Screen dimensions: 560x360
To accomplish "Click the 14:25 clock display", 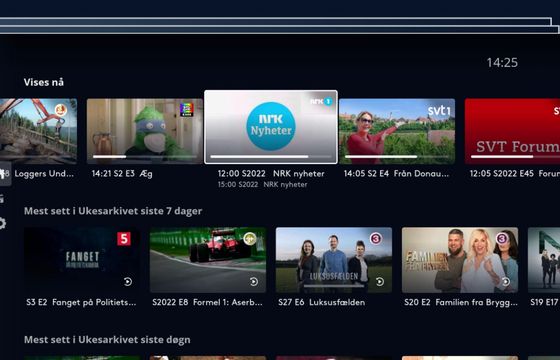I will (502, 63).
